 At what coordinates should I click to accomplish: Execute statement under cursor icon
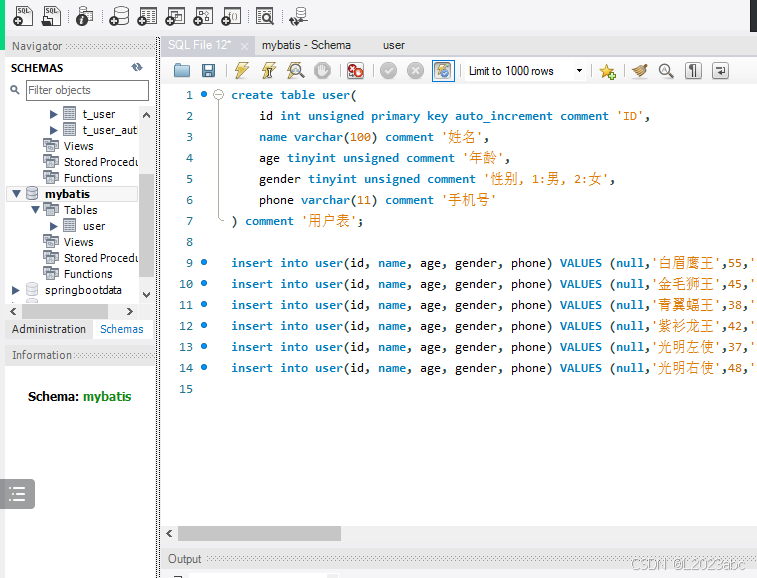pos(269,71)
